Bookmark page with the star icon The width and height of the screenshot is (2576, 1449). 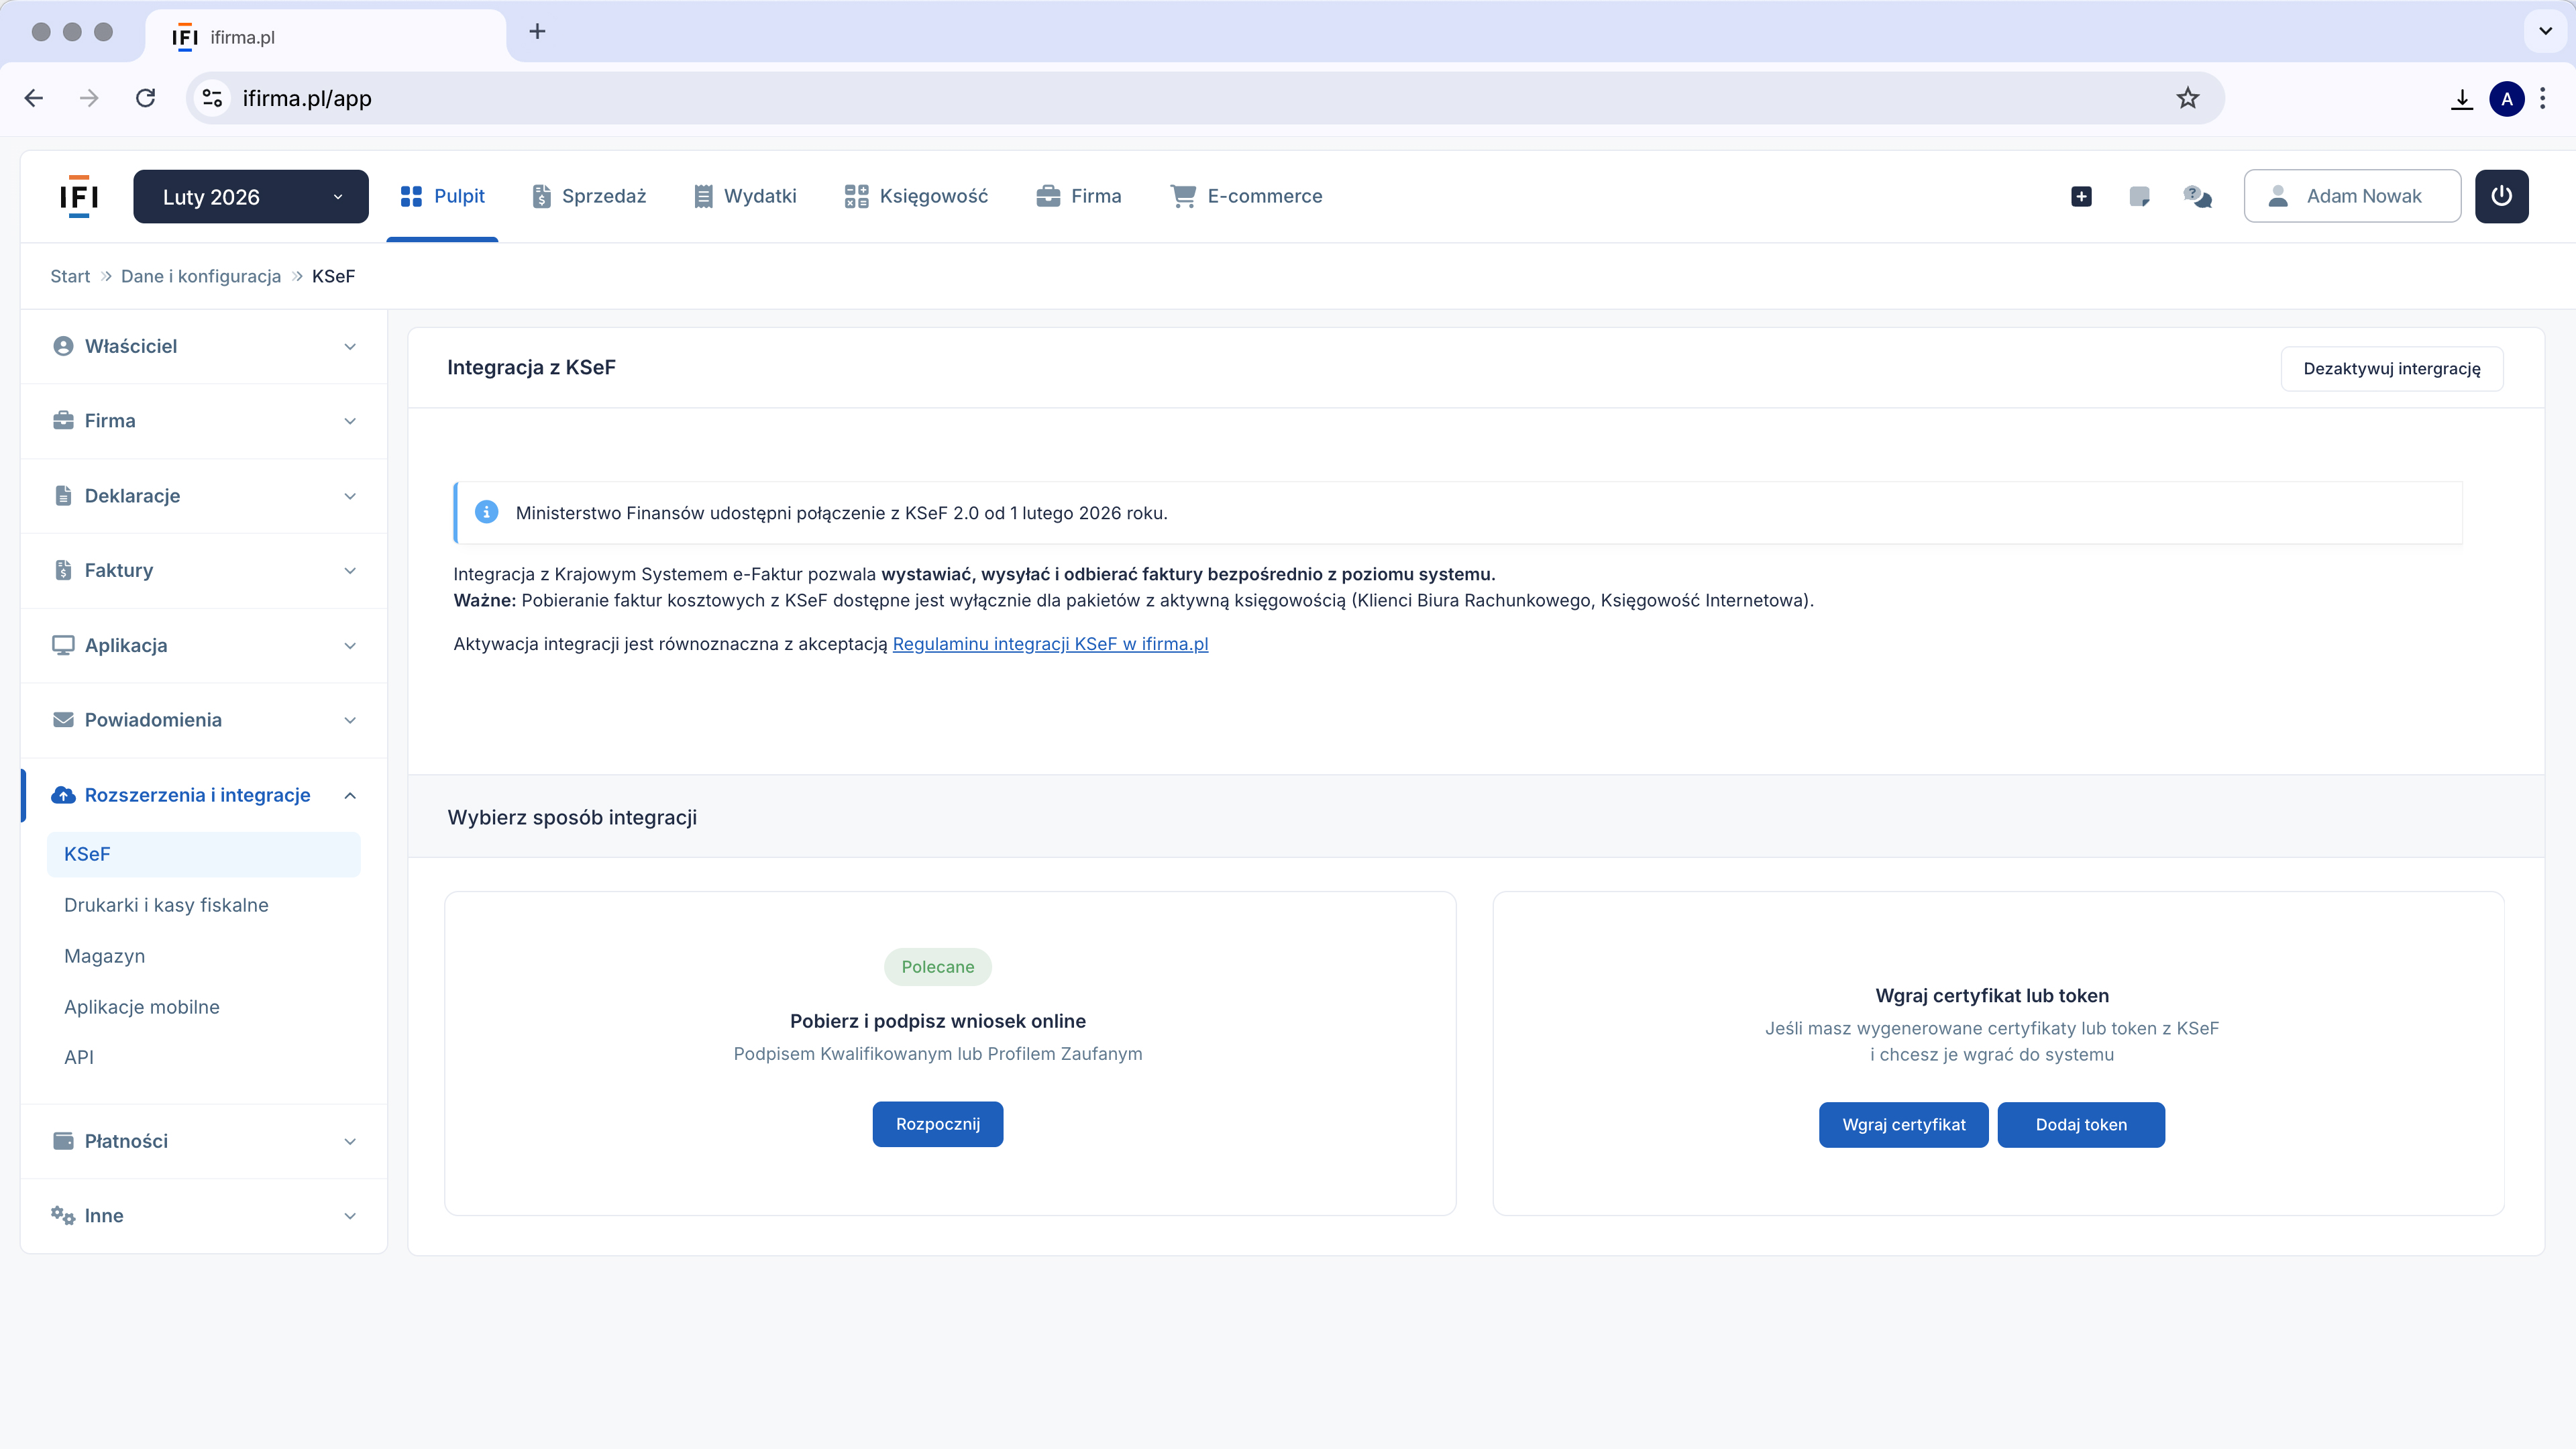[x=2187, y=98]
